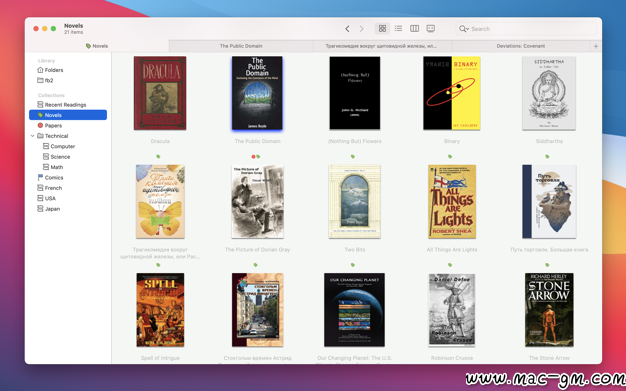Click the Siddhartha title label
Image resolution: width=626 pixels, height=391 pixels.
[549, 141]
